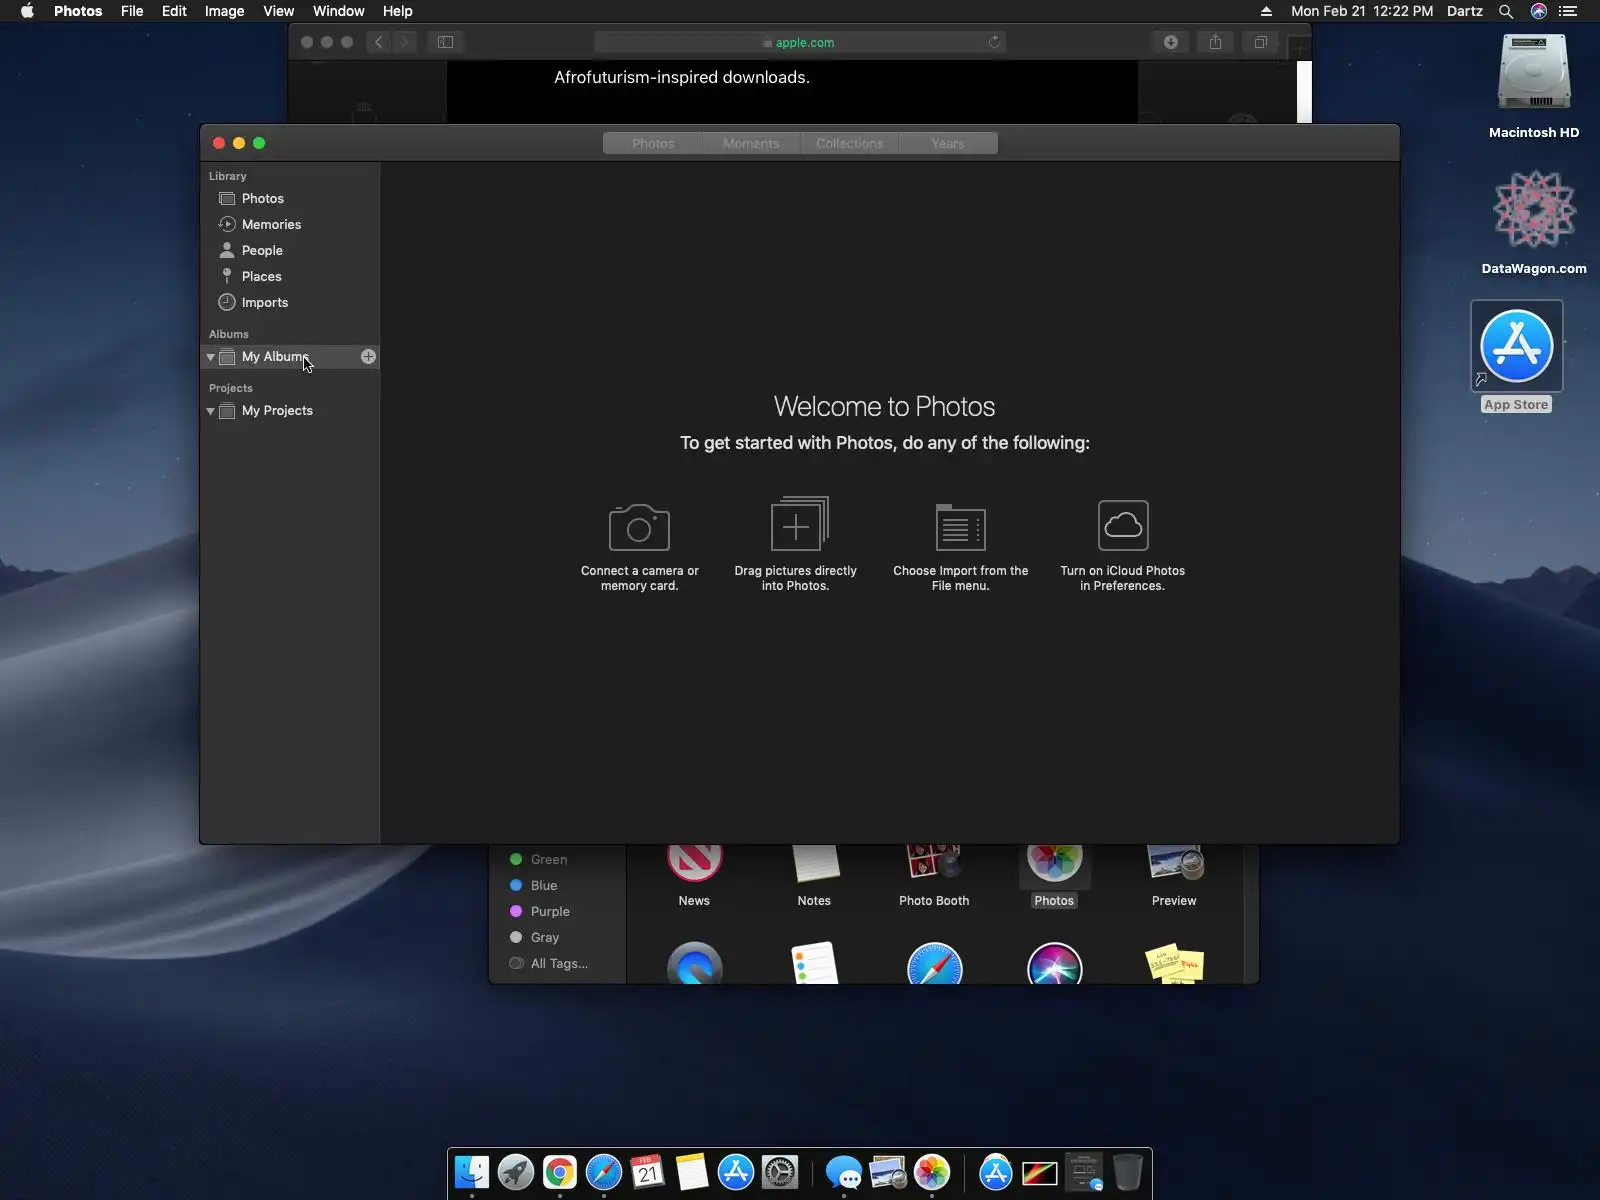Screen dimensions: 1600x1200
Task: Open Messages from the Dock
Action: [x=844, y=1172]
